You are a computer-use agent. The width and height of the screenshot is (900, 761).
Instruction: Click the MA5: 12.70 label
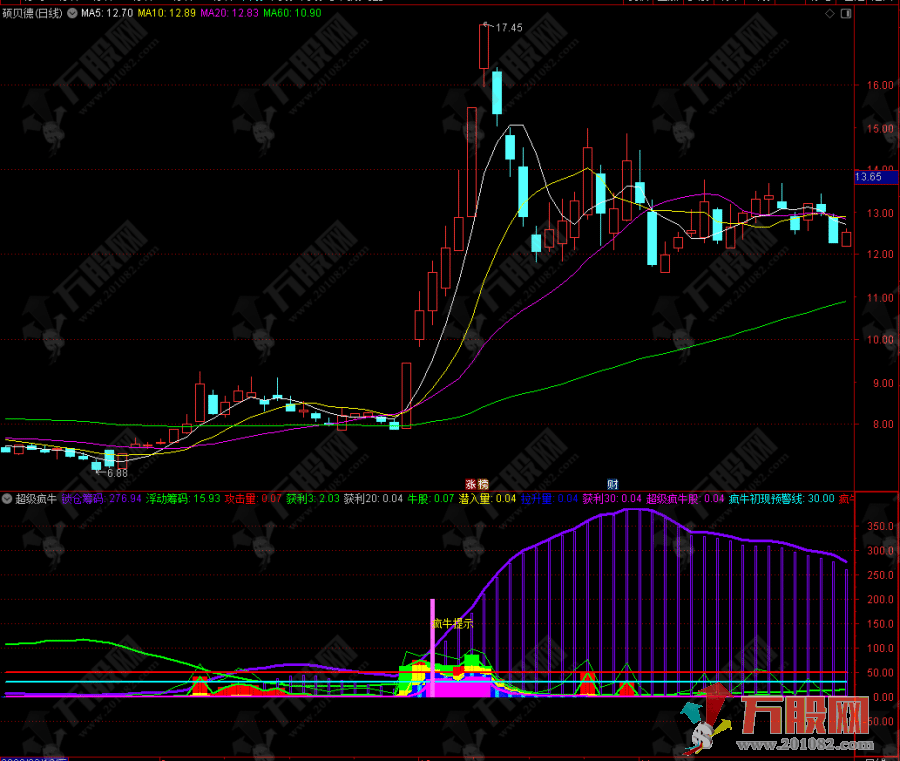click(x=107, y=13)
